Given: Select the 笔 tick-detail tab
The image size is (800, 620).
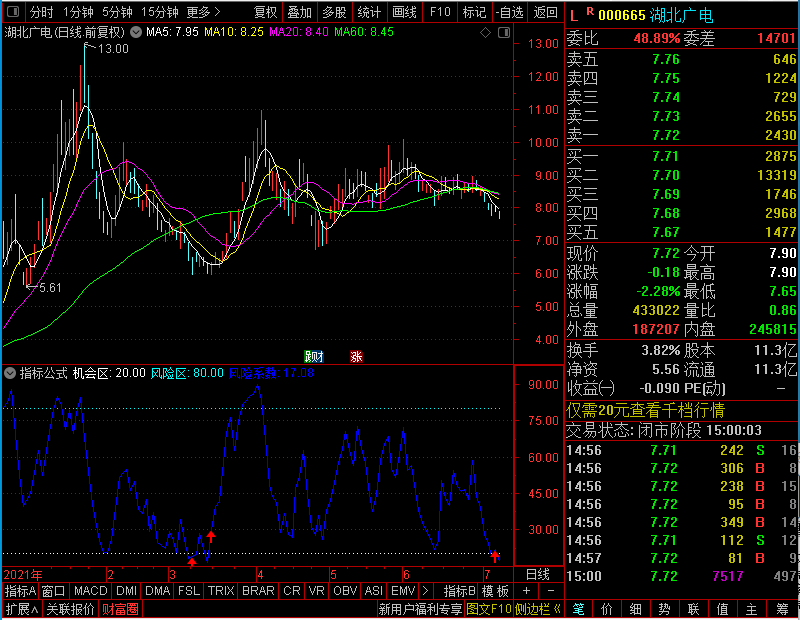Looking at the screenshot, I should pos(578,609).
